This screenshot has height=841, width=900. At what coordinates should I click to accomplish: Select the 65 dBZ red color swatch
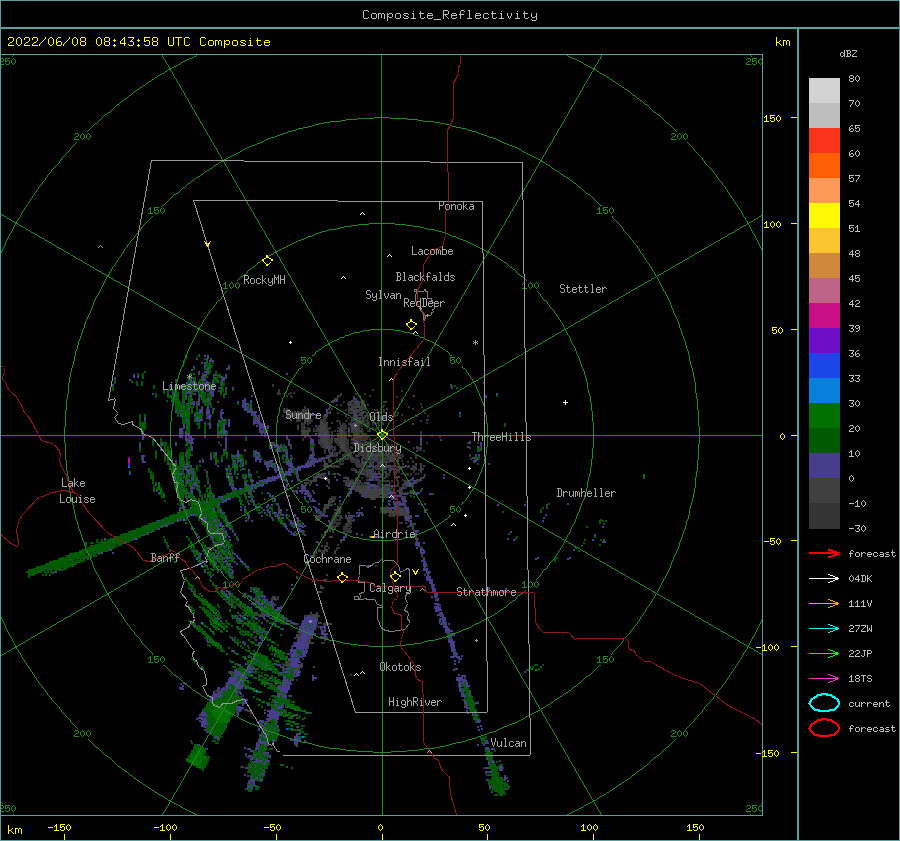pyautogui.click(x=824, y=141)
